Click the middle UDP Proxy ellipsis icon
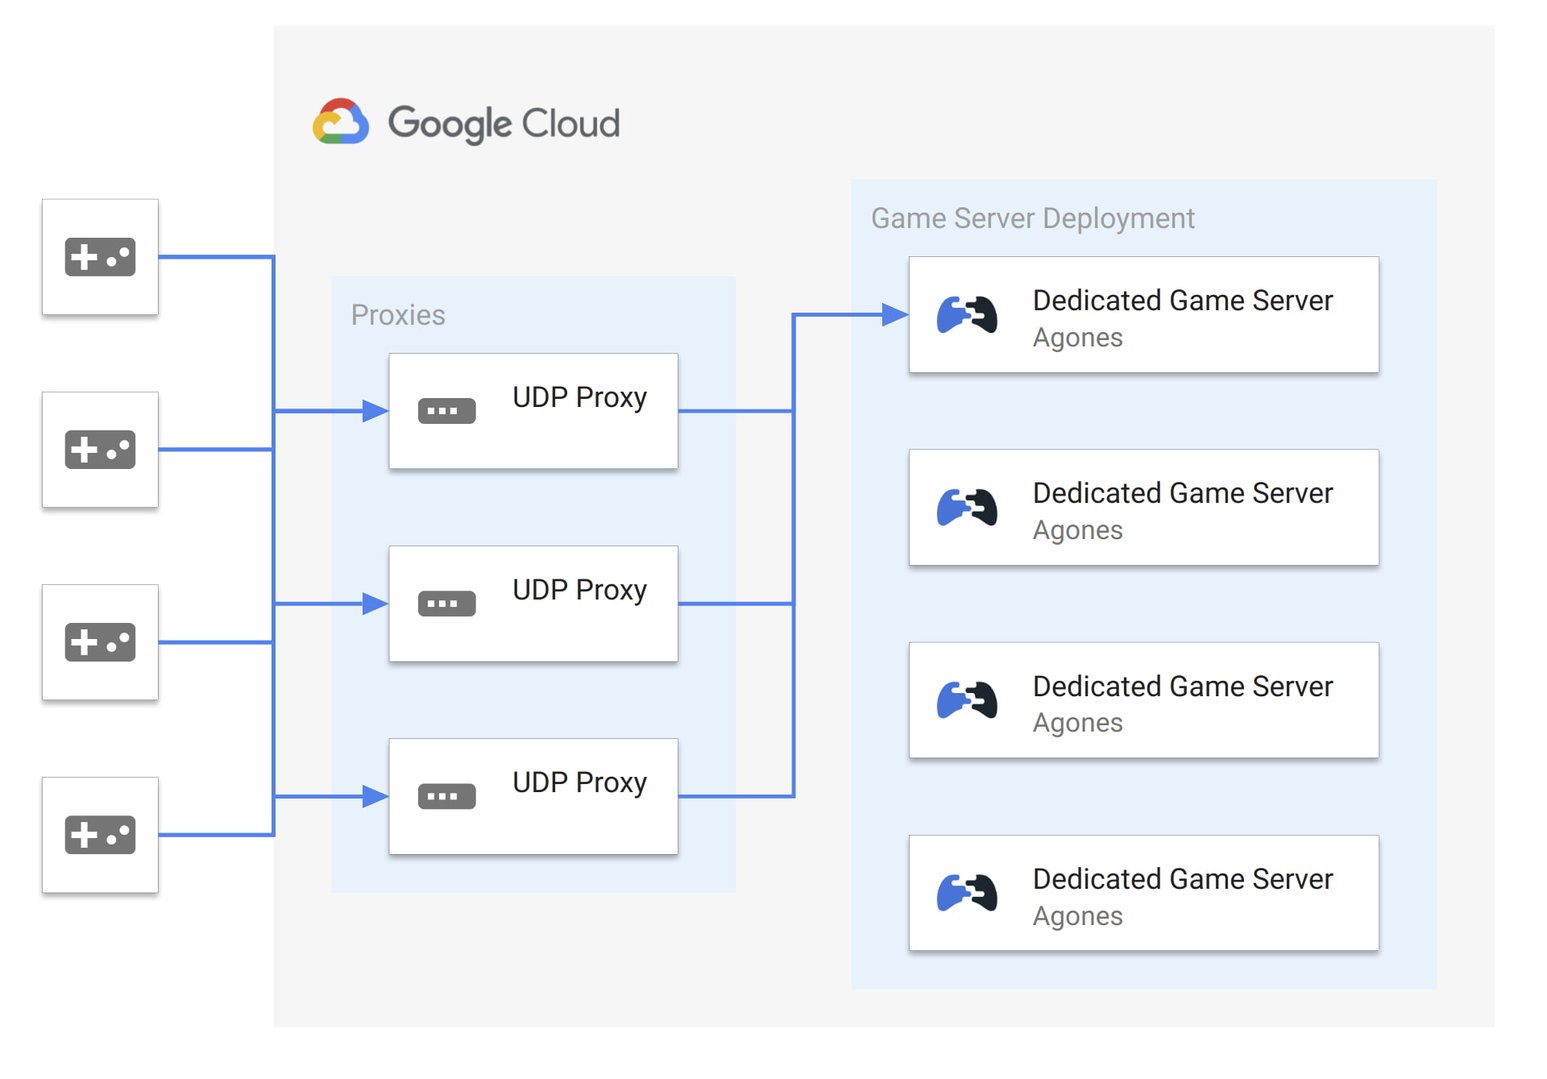Screen dimensions: 1547x1079 (446, 603)
